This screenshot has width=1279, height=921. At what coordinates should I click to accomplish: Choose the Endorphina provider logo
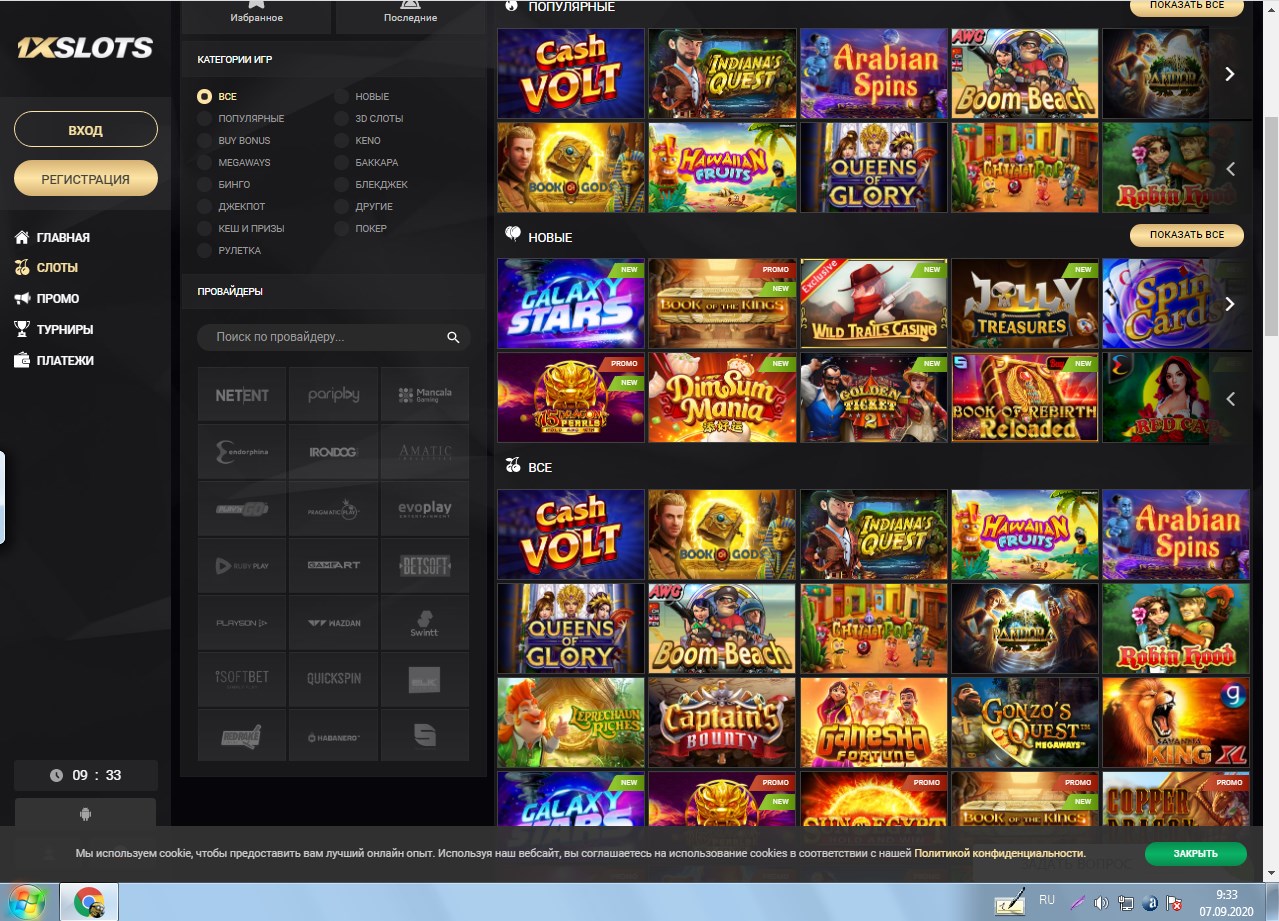[242, 452]
